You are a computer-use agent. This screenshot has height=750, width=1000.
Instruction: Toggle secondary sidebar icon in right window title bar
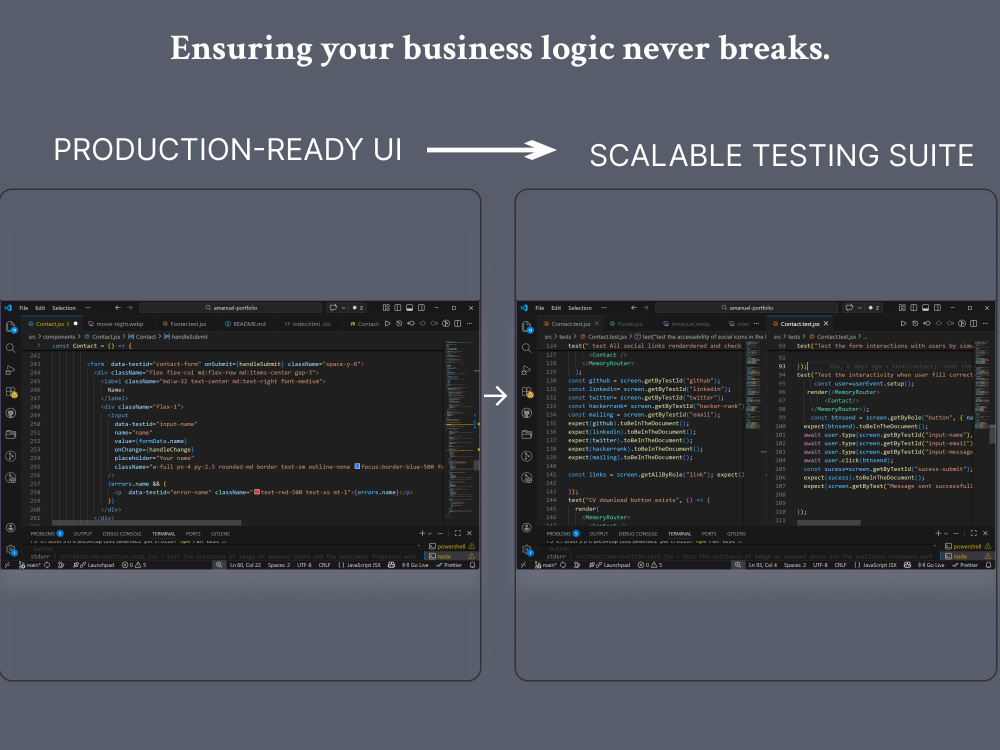pyautogui.click(x=938, y=307)
